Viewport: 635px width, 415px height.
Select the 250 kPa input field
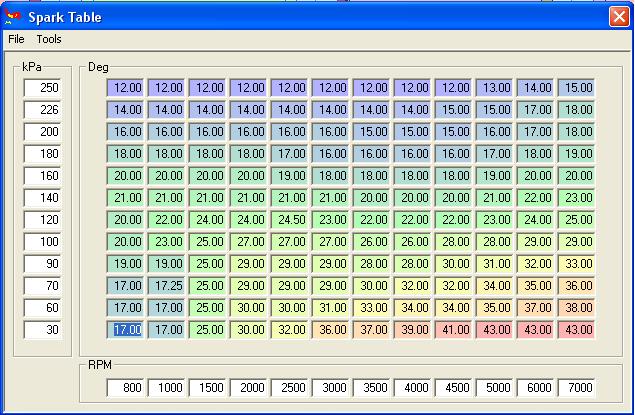point(42,88)
